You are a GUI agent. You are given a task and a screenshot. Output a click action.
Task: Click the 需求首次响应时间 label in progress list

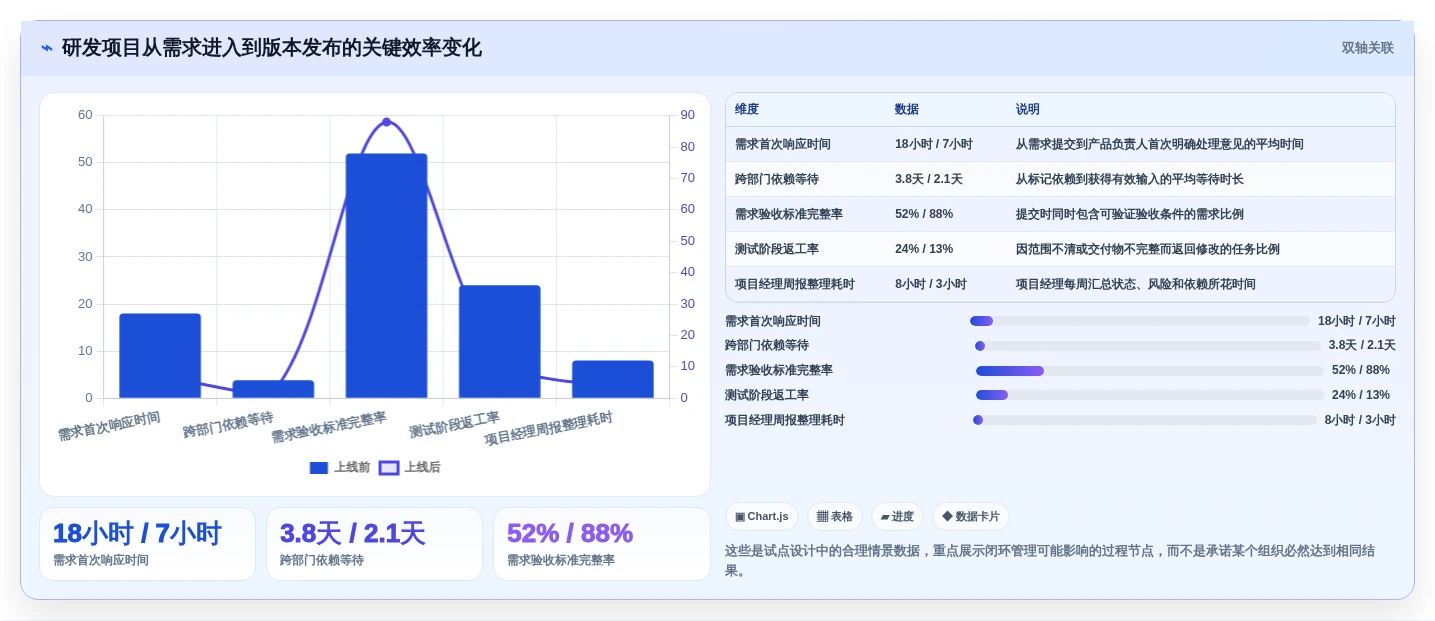click(773, 322)
